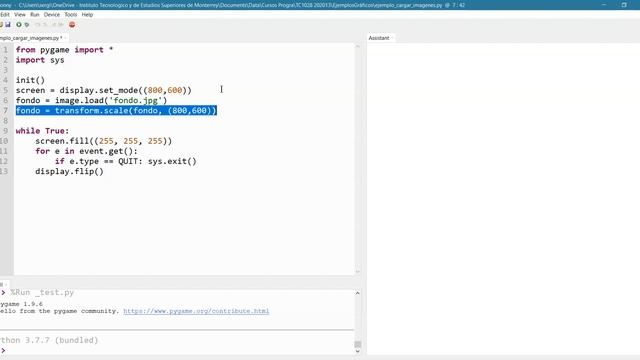The width and height of the screenshot is (640, 360).
Task: Click the shell scrollbar thumb
Action: (358, 344)
